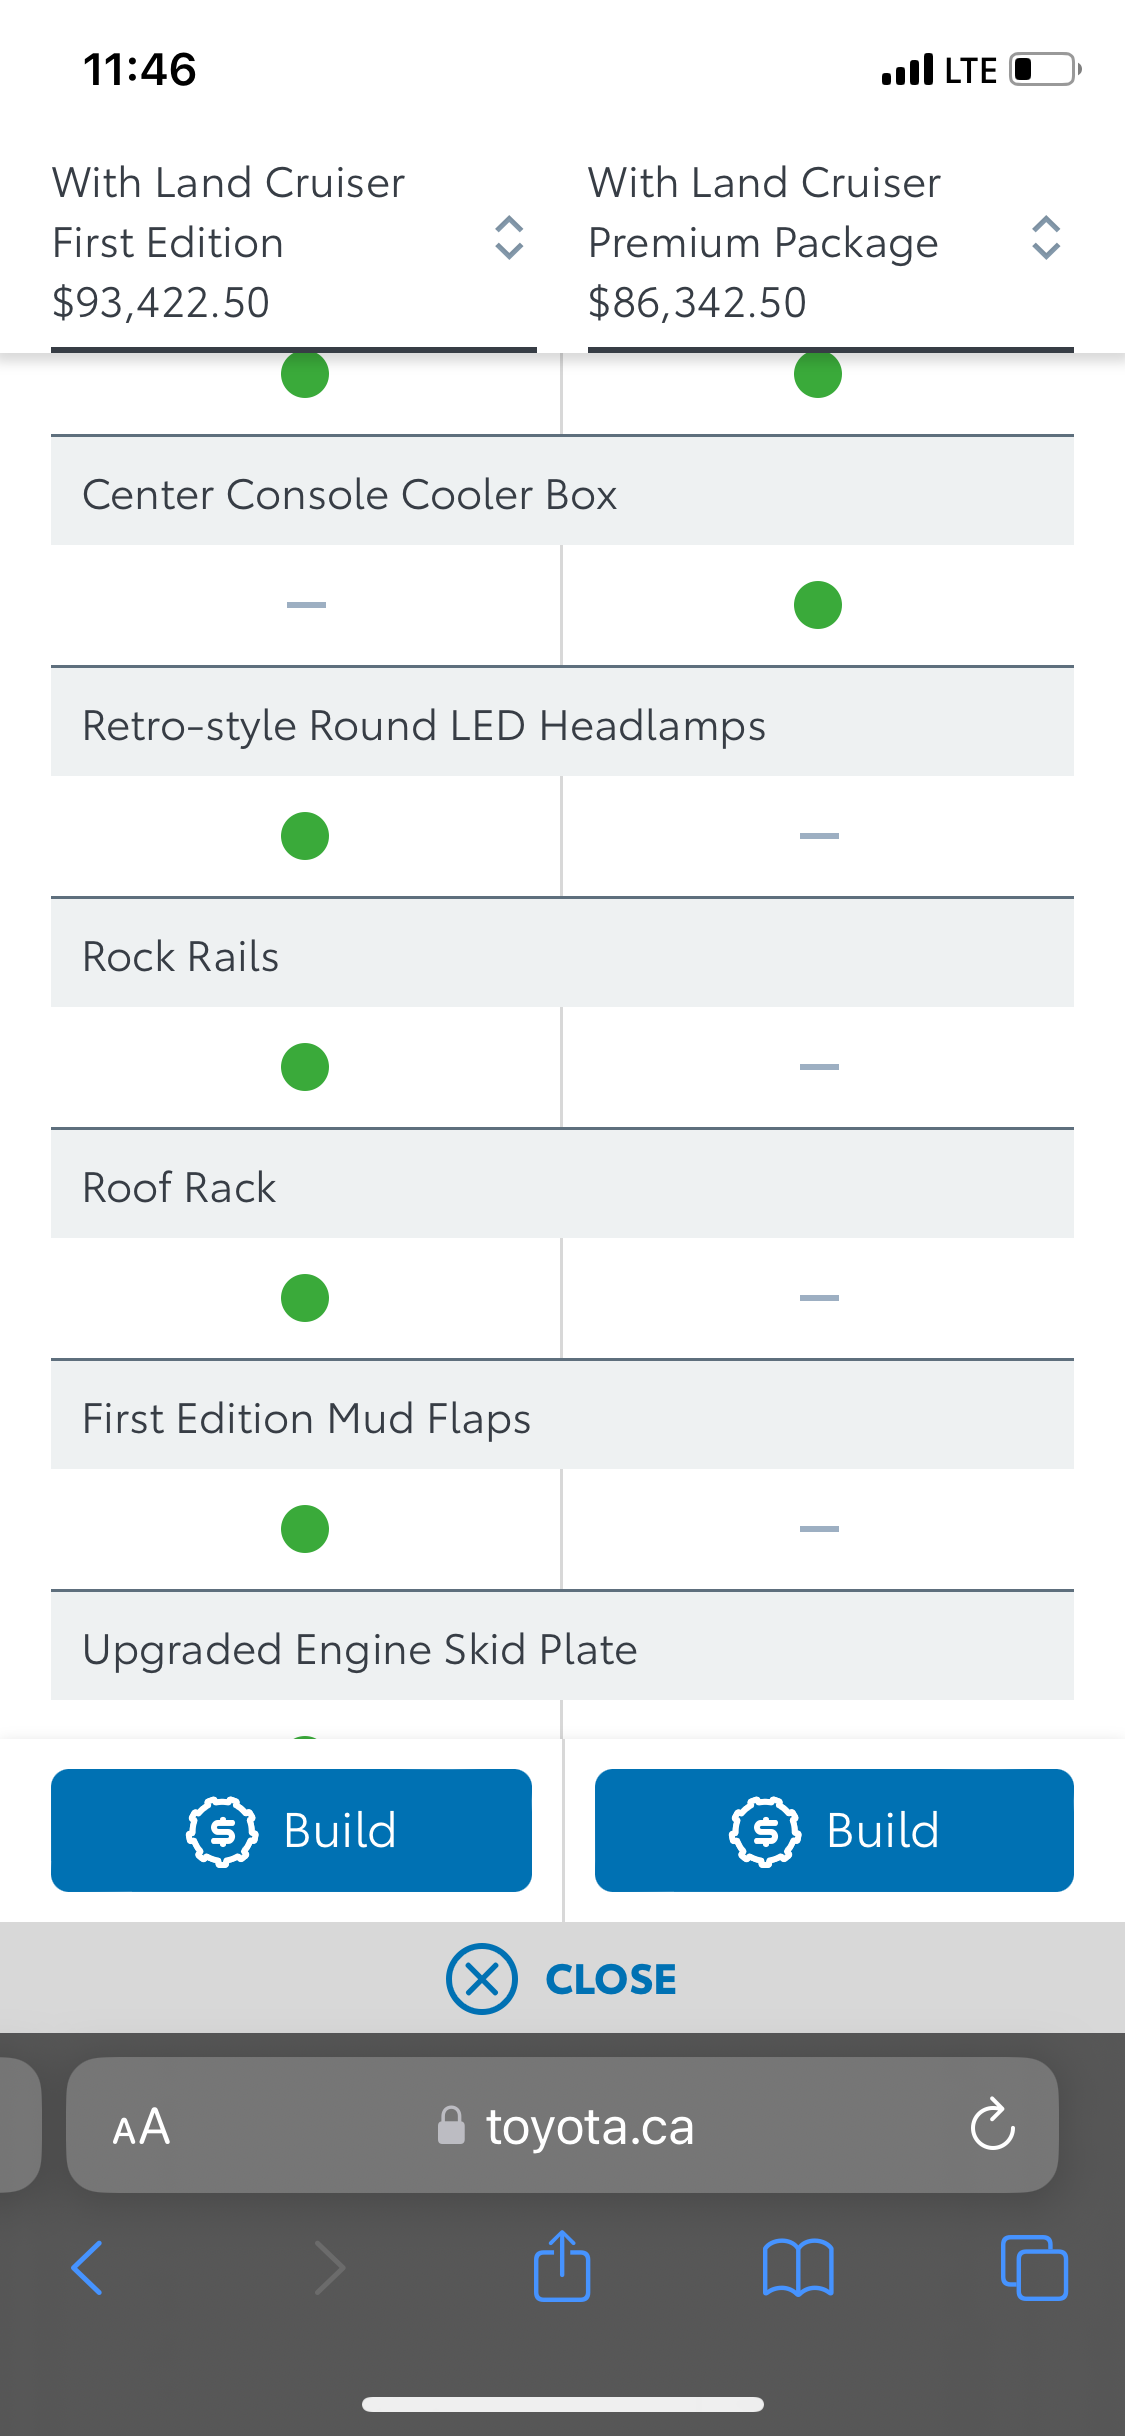The width and height of the screenshot is (1125, 2436).
Task: Open the AA reader text options
Action: coord(141,2126)
